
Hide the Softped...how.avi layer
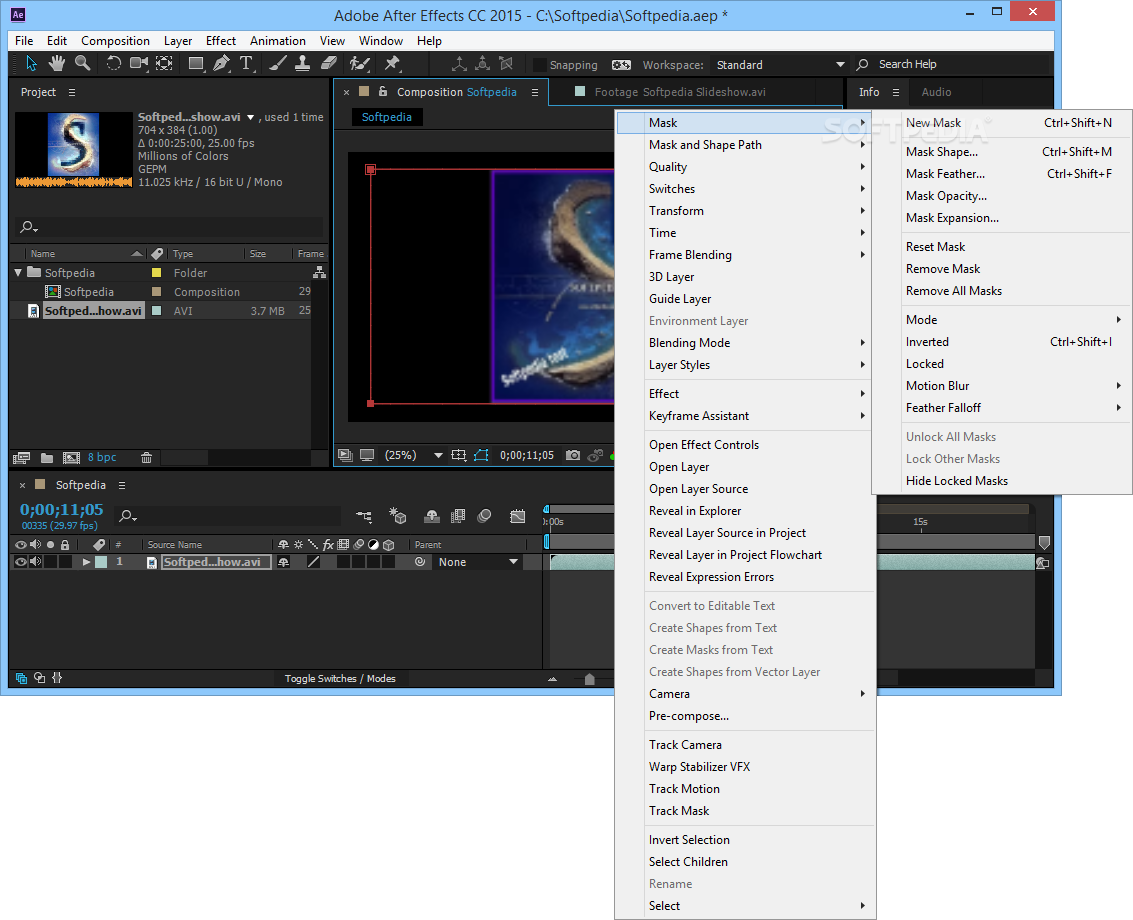pyautogui.click(x=20, y=561)
